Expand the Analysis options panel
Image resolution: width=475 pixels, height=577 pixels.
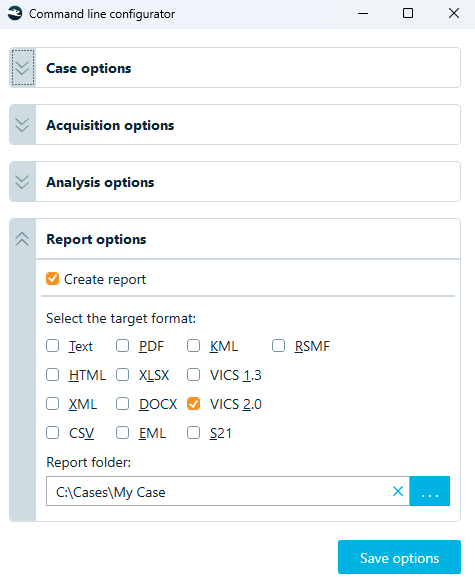point(22,182)
